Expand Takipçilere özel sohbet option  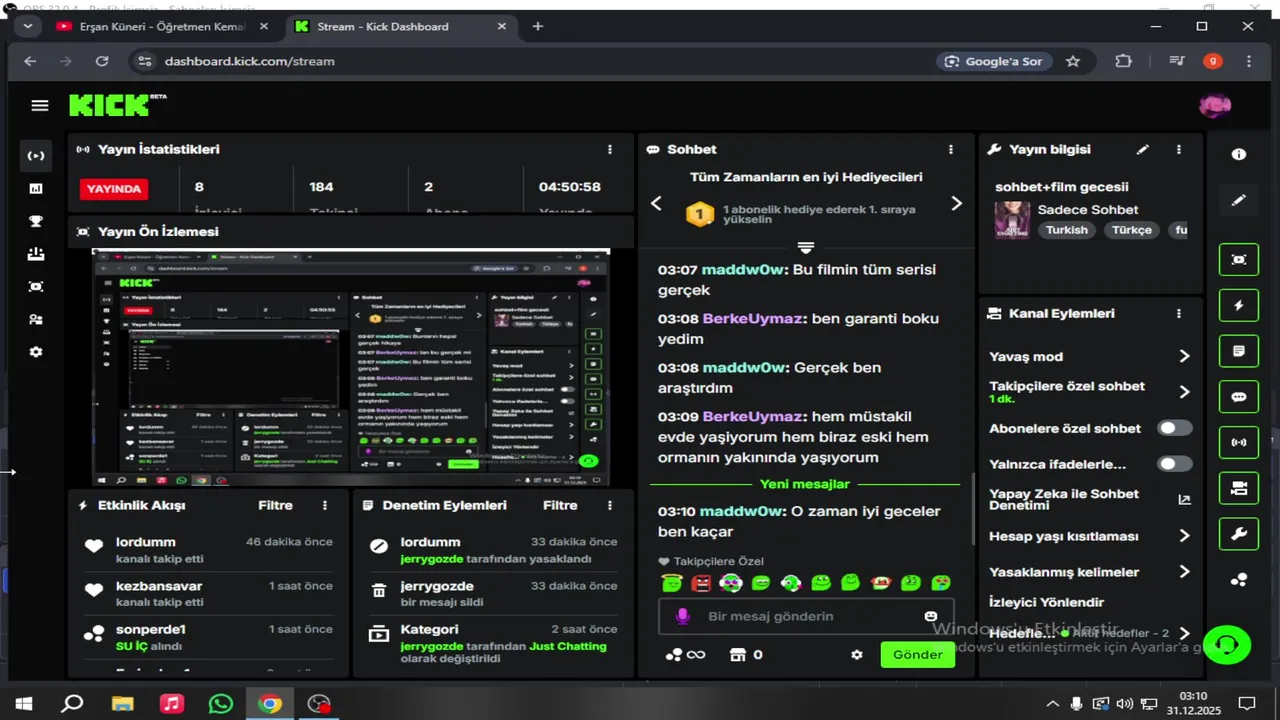(x=1185, y=392)
